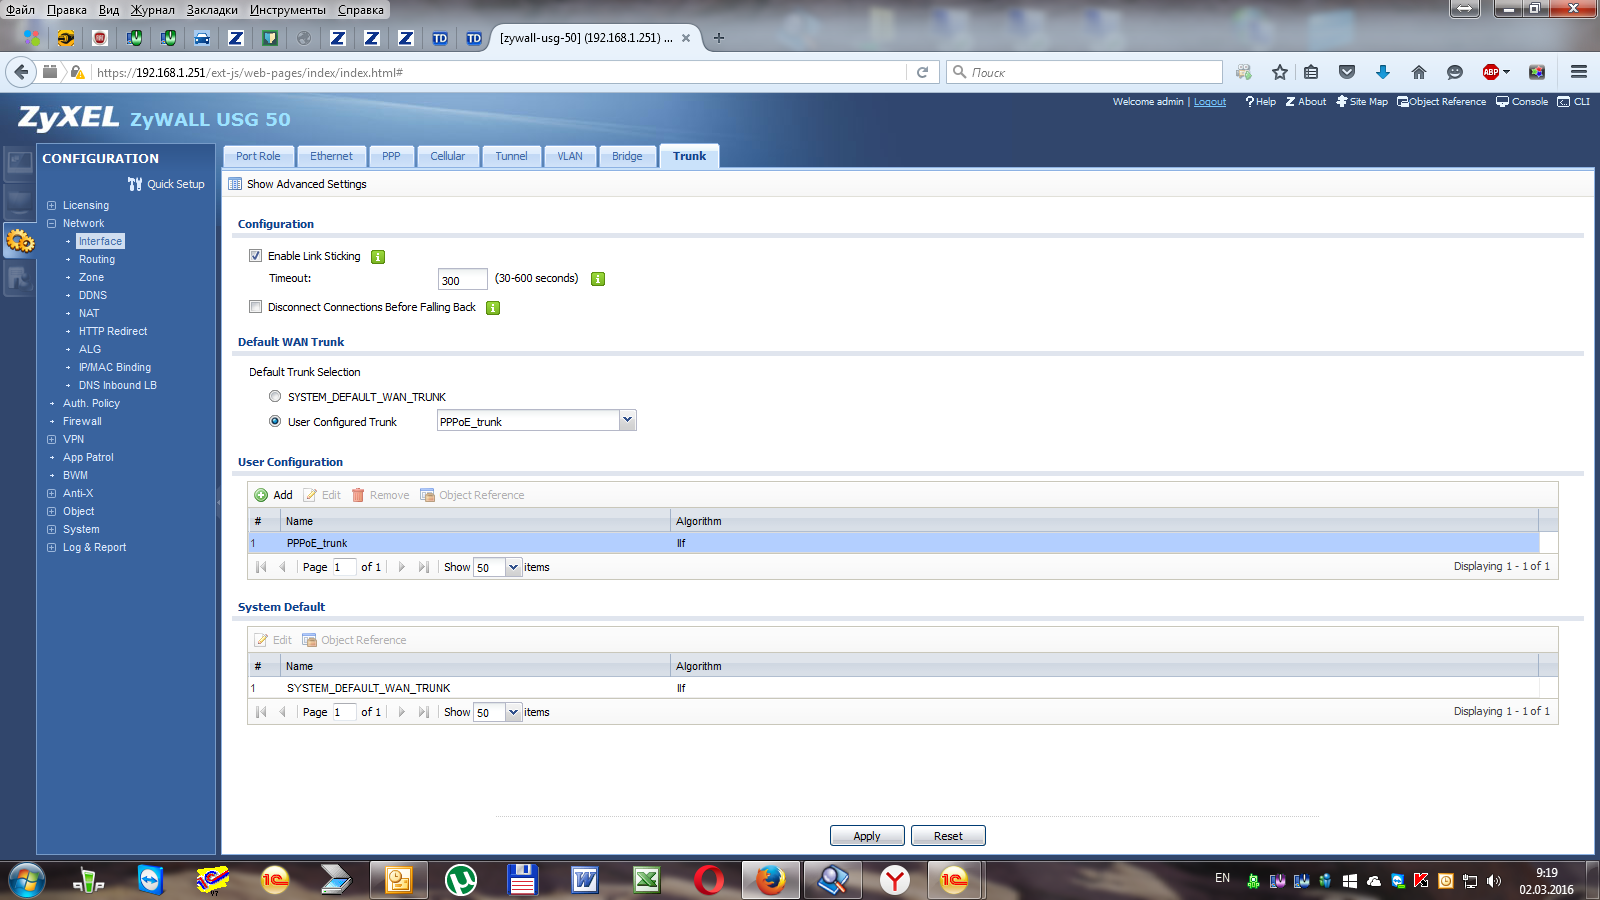
Task: Click info icon for Disconnect Connections option
Action: click(493, 308)
